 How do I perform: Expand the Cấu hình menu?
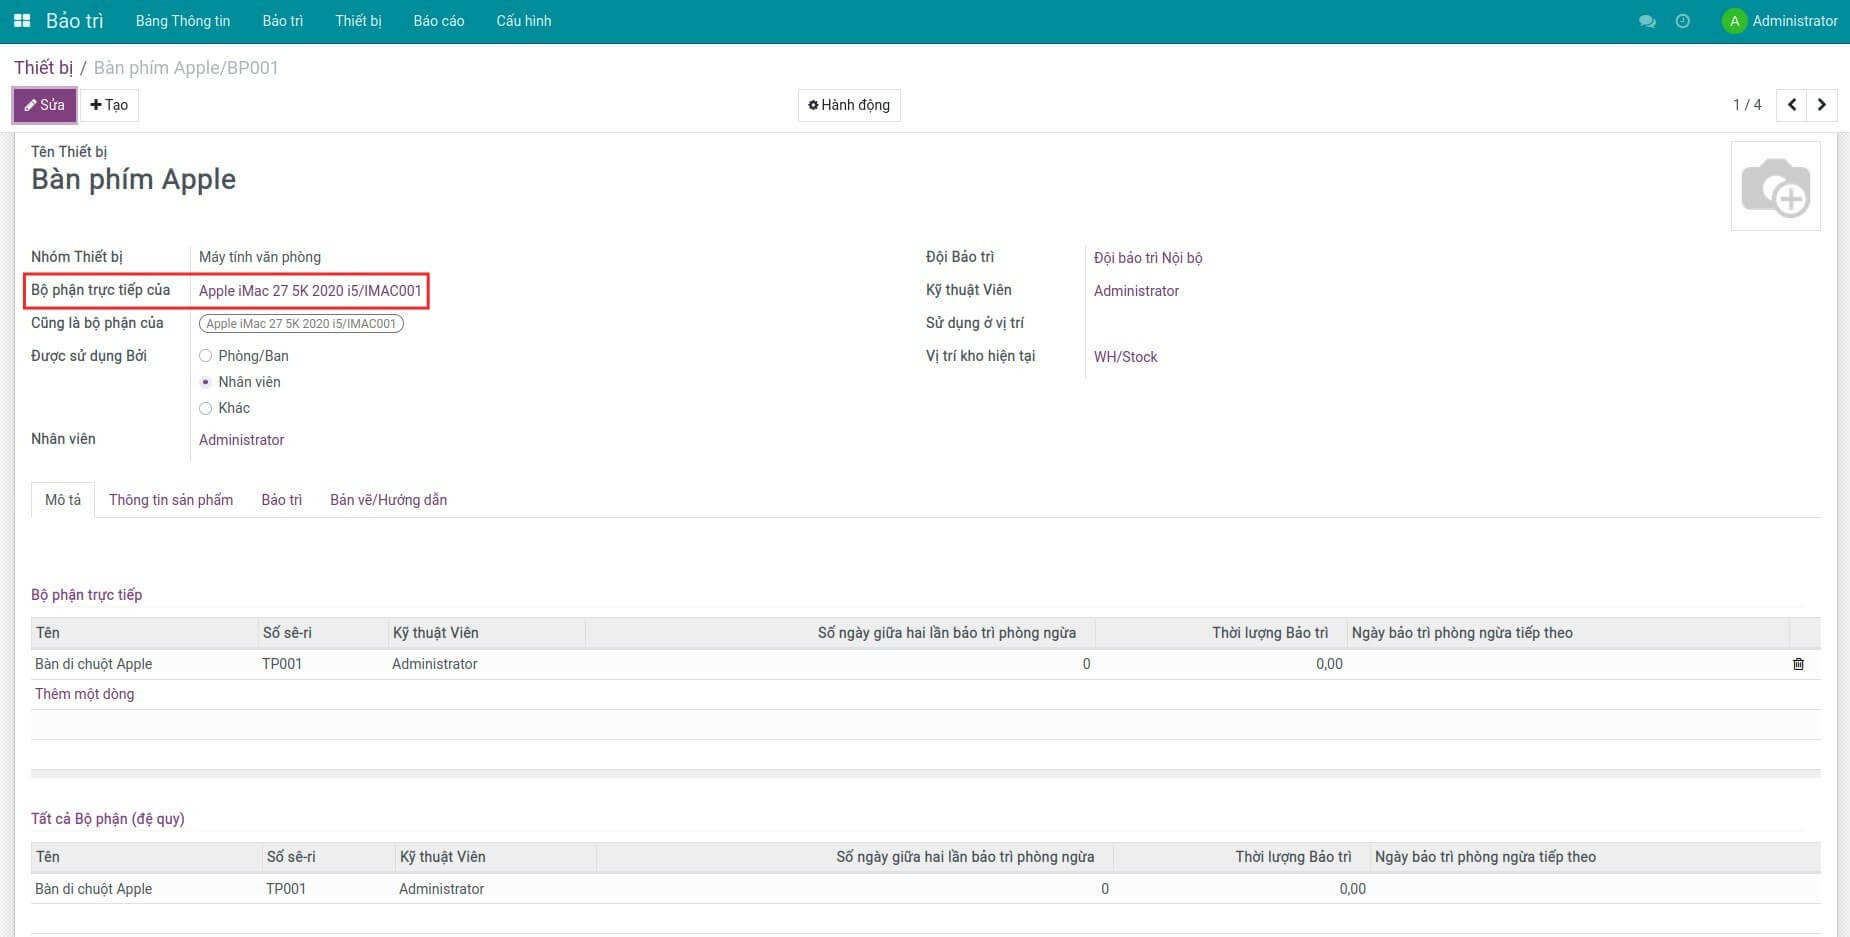coord(523,21)
